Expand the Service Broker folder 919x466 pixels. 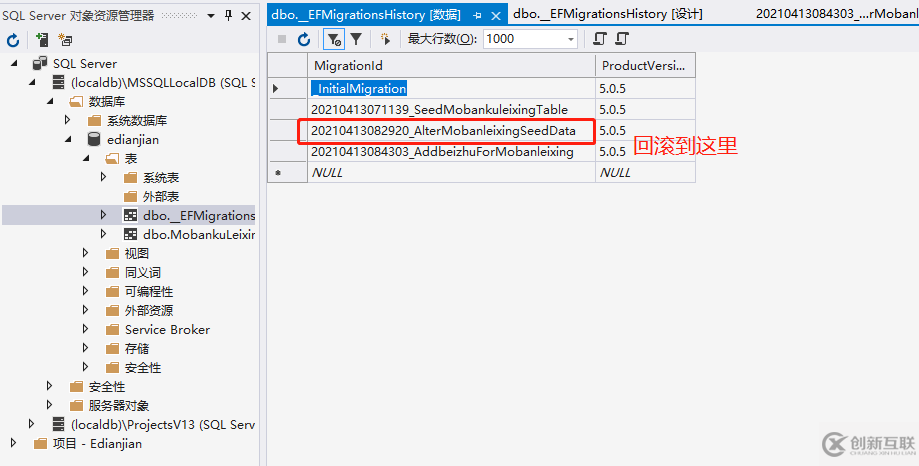click(86, 329)
